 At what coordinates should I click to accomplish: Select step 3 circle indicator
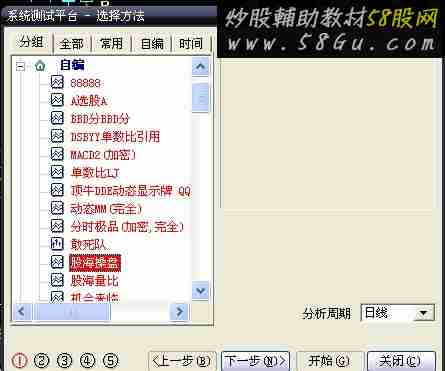pos(65,360)
